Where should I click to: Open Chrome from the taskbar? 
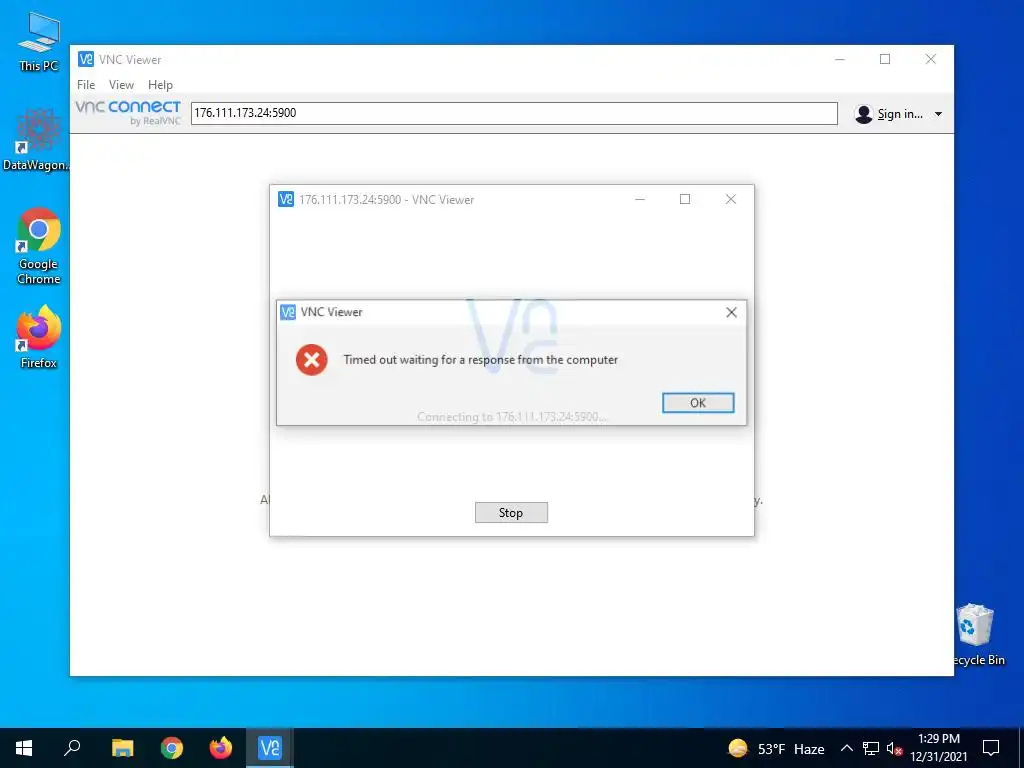pos(172,748)
